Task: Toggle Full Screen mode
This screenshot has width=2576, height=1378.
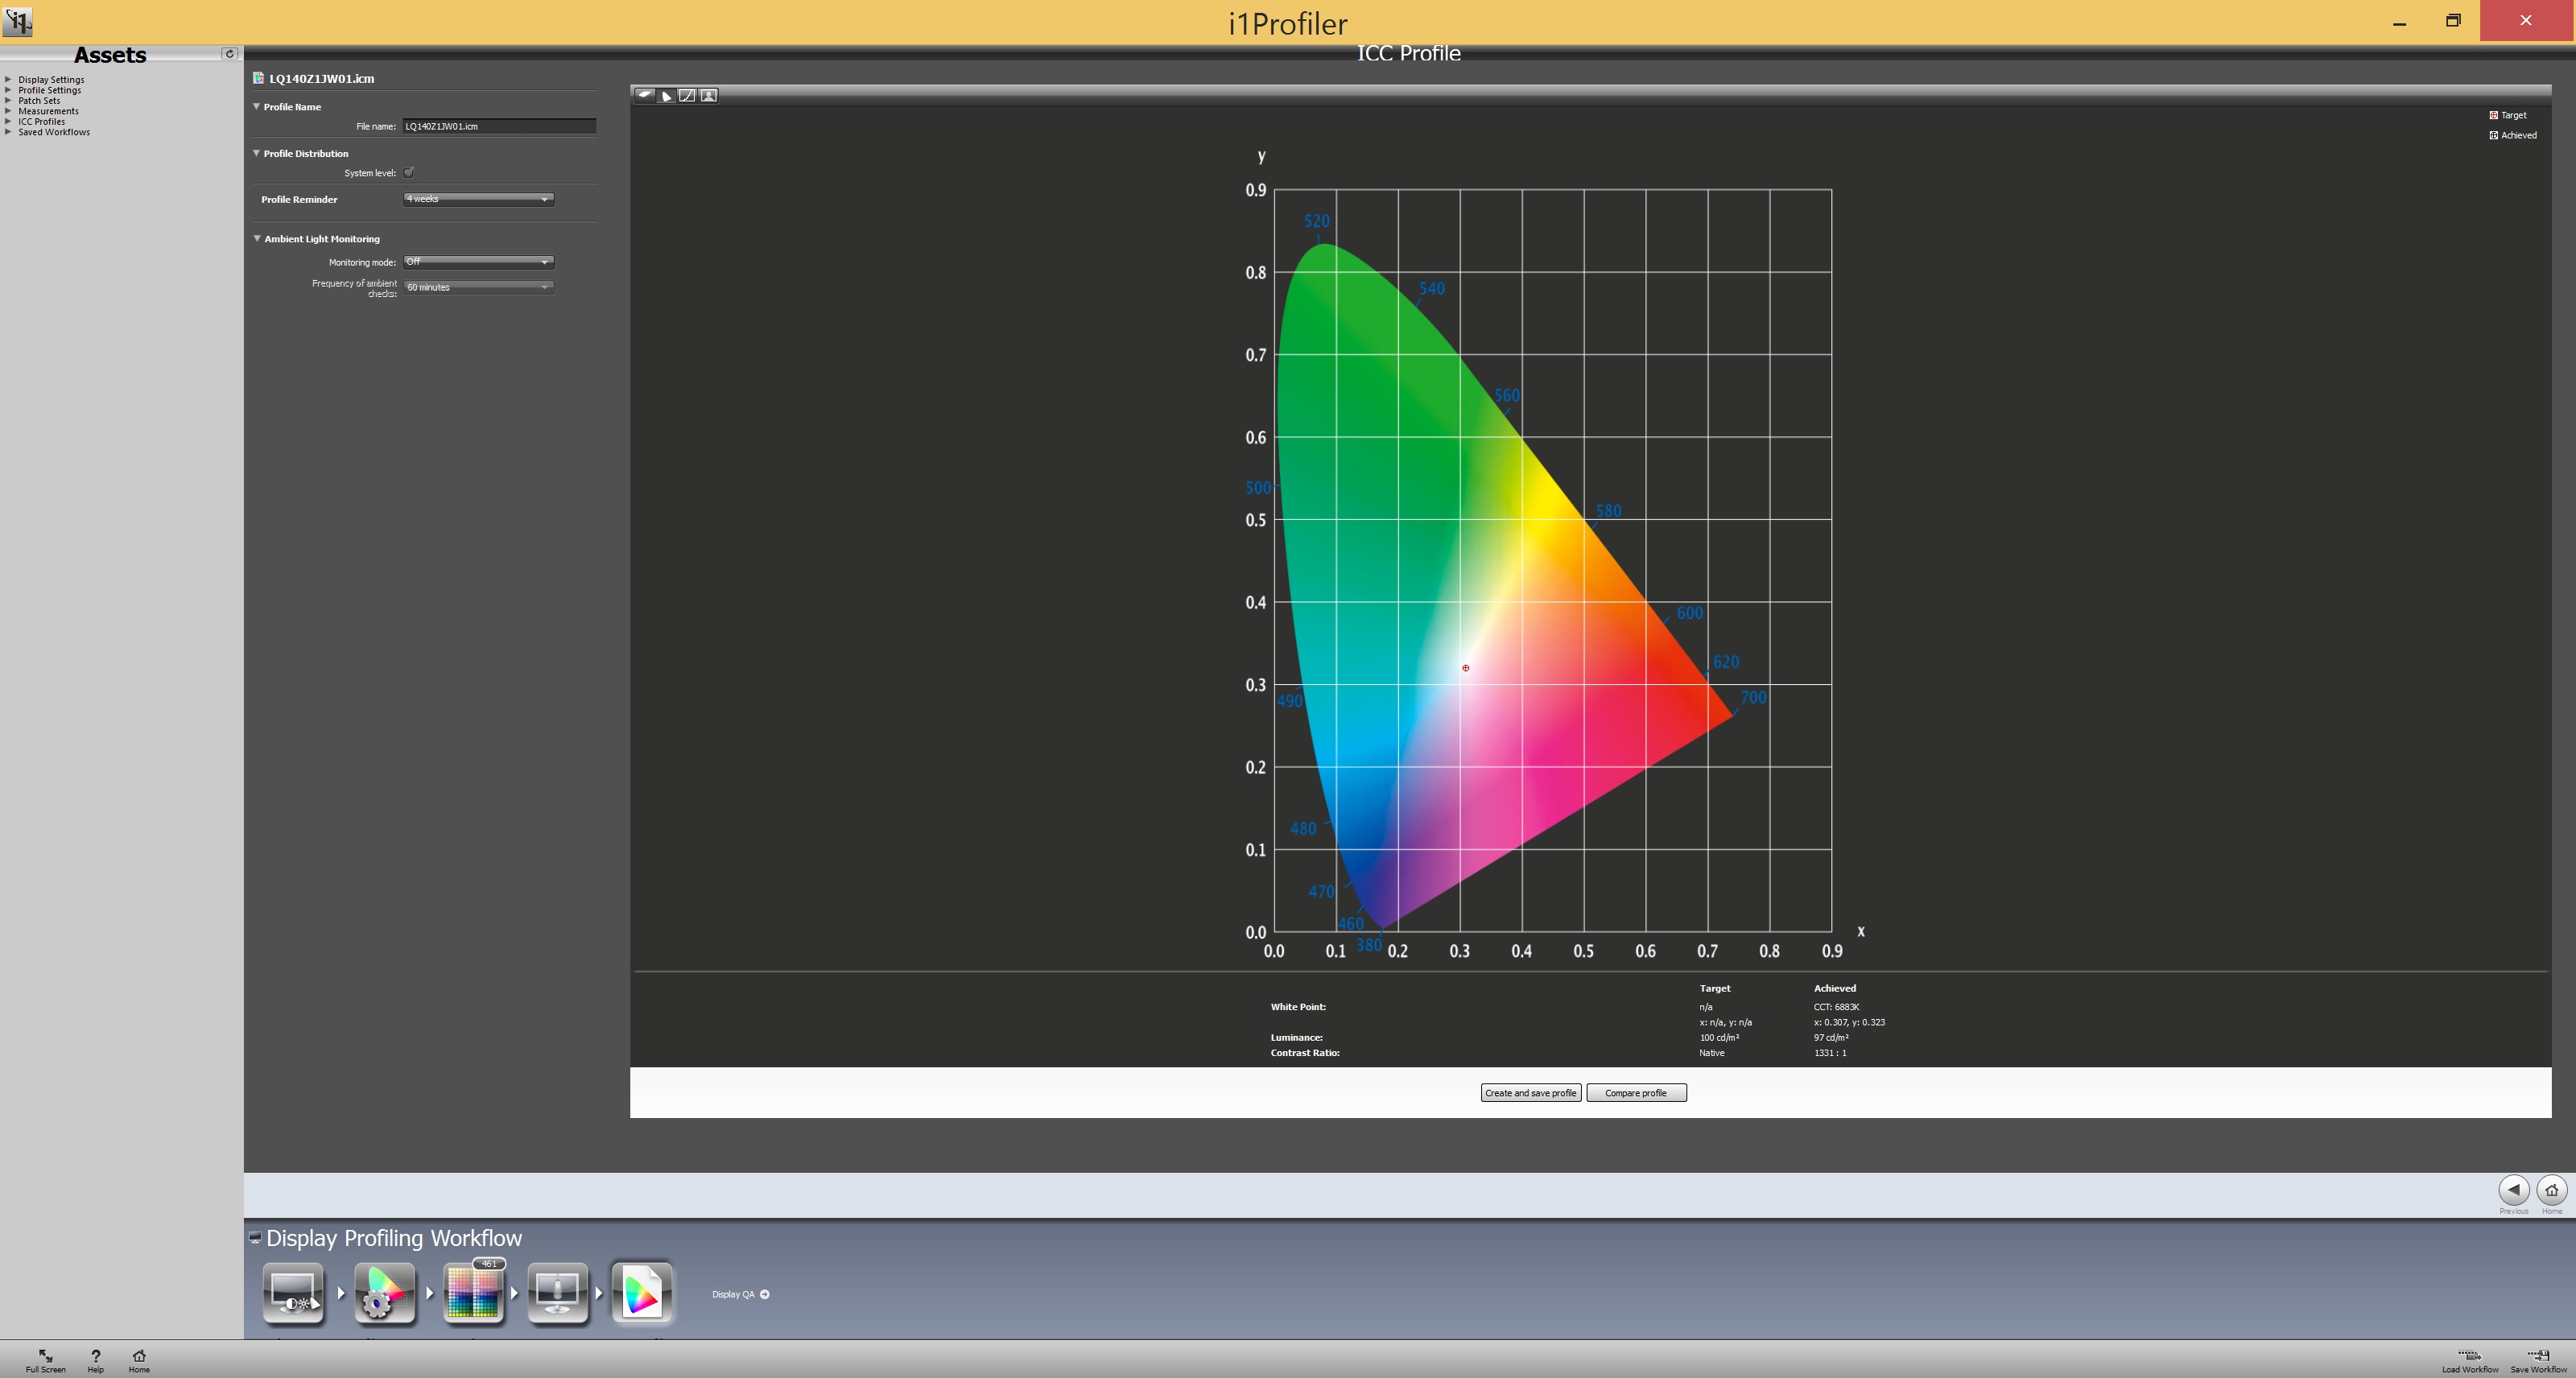Action: tap(46, 1361)
